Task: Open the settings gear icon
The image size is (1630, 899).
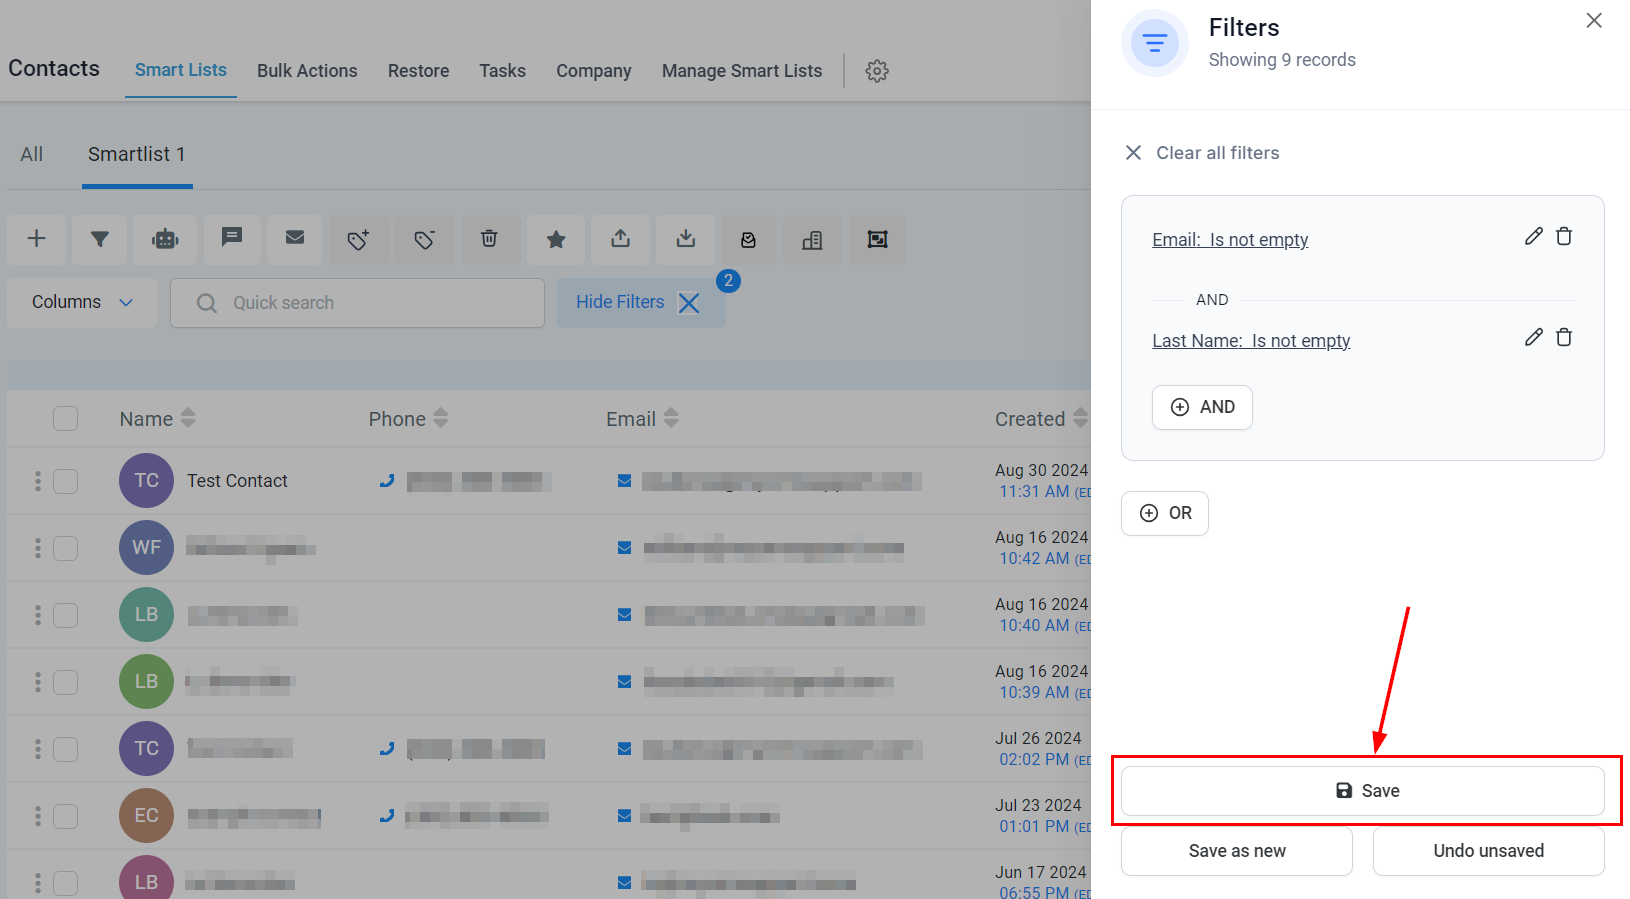Action: [877, 71]
